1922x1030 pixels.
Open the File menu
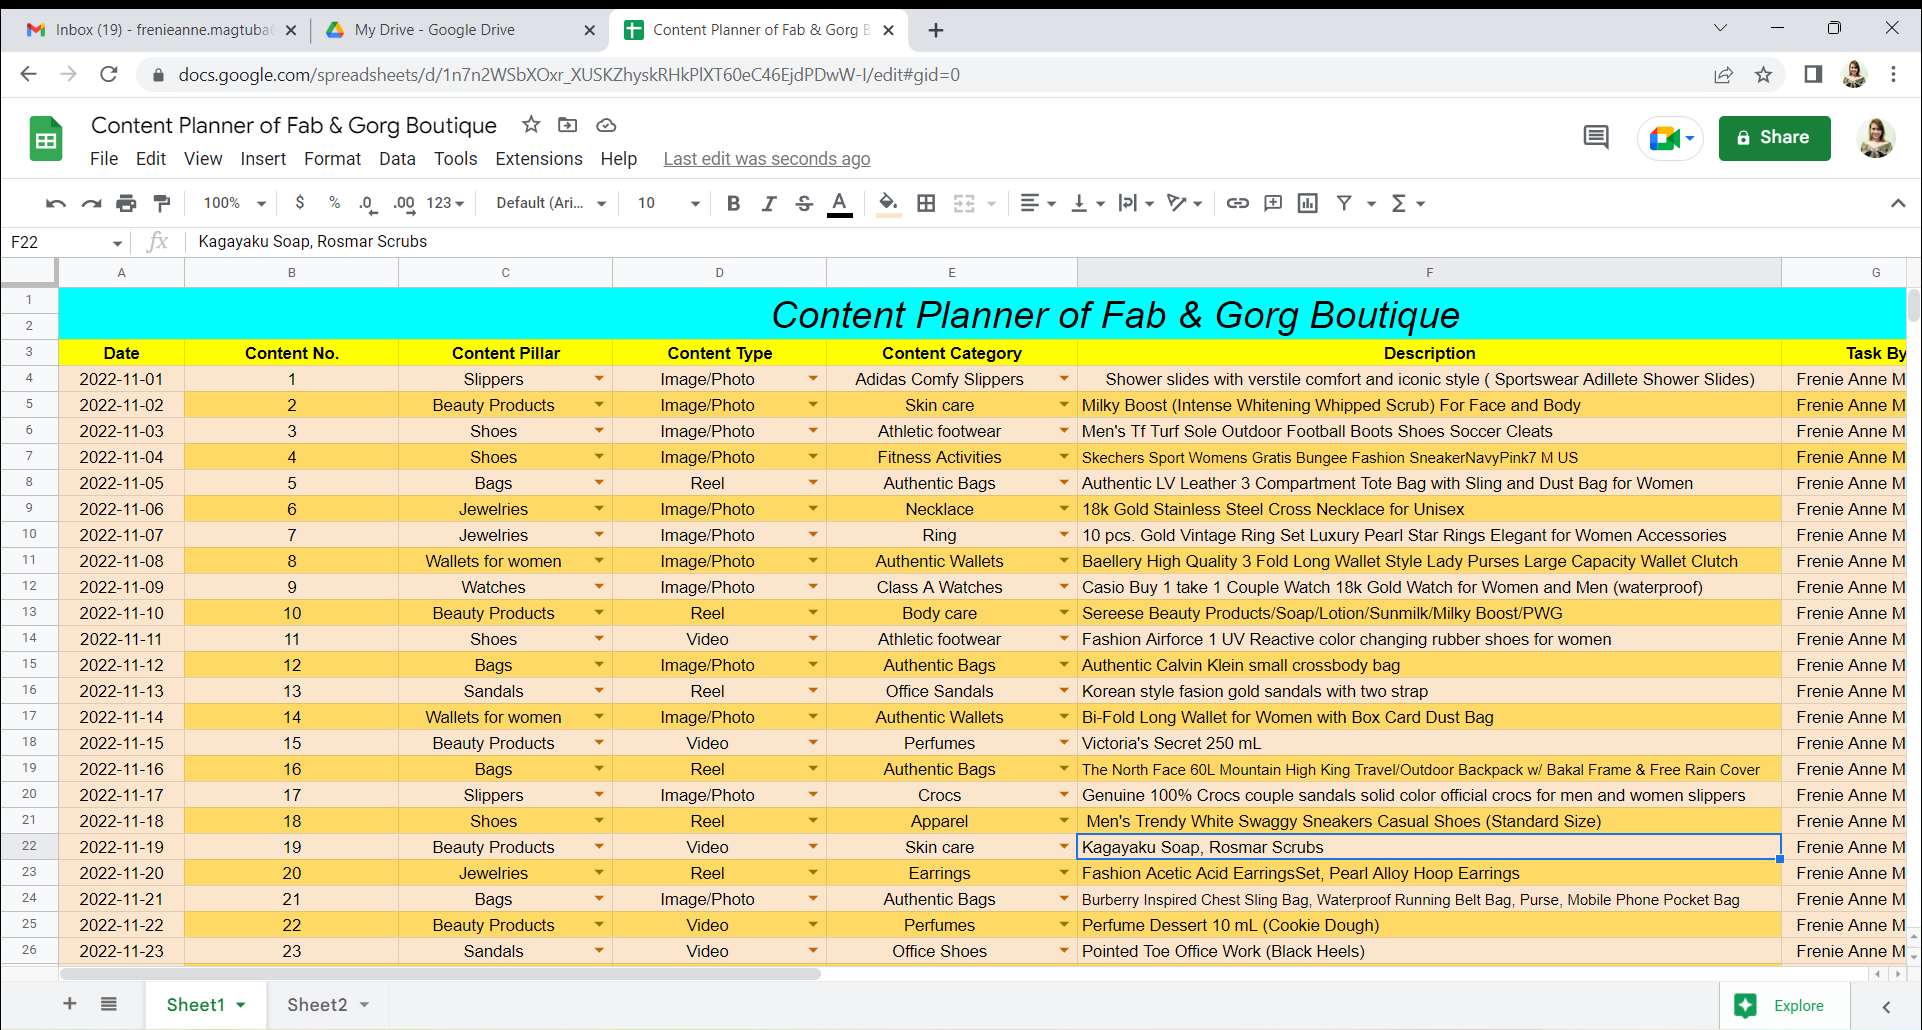tap(104, 159)
